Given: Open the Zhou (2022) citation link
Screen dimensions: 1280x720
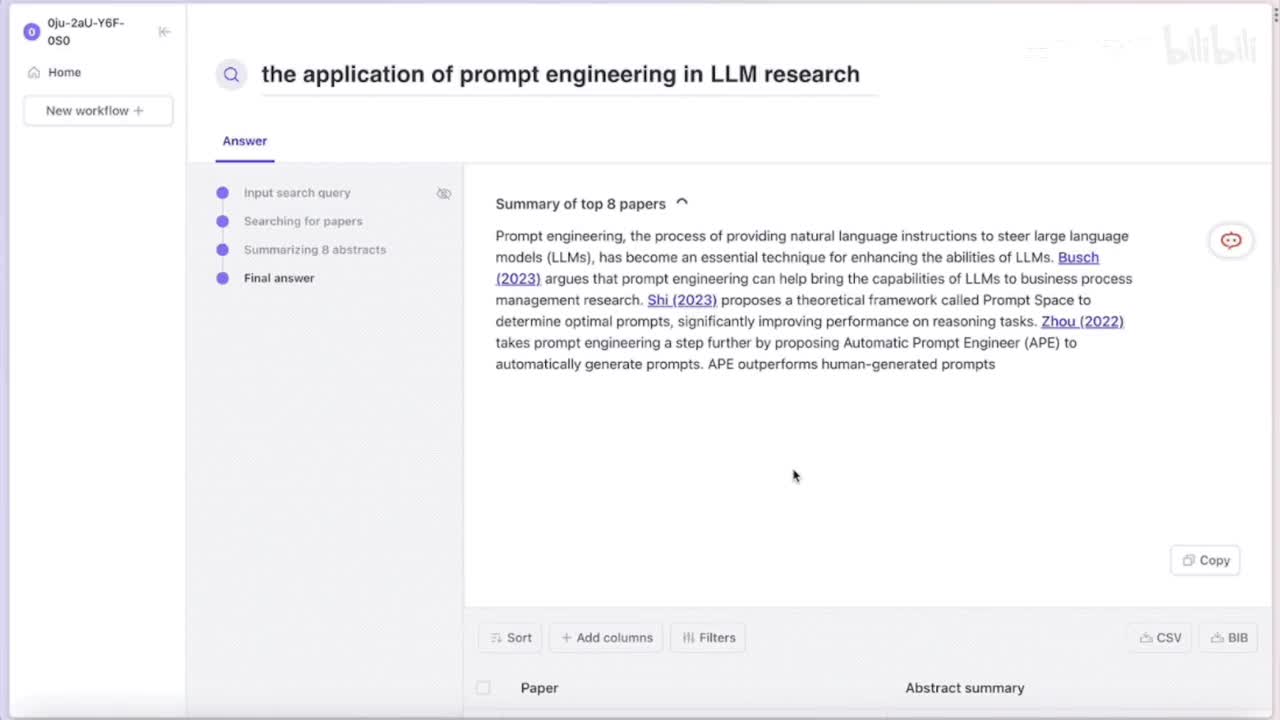Looking at the screenshot, I should [x=1082, y=321].
